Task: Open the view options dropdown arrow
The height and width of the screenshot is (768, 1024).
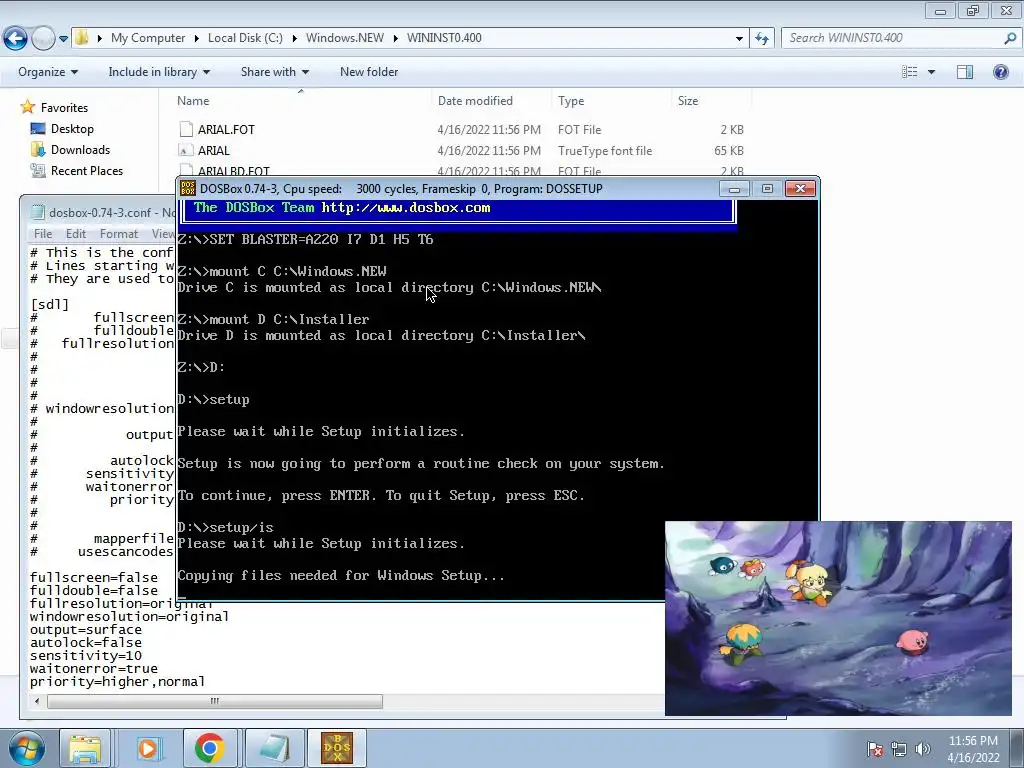Action: tap(931, 72)
